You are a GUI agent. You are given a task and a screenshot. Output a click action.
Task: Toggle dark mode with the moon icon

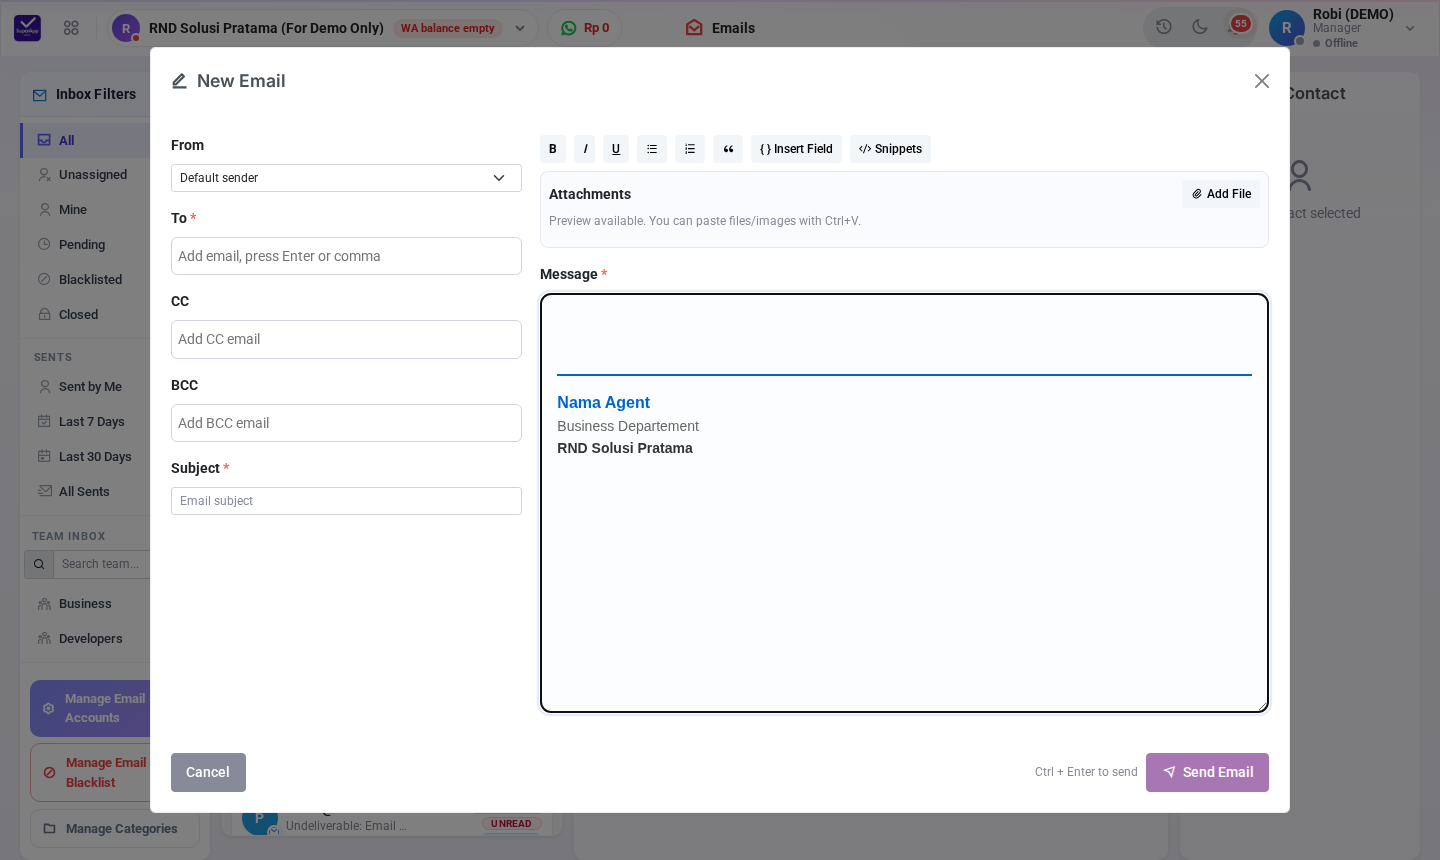[1200, 27]
